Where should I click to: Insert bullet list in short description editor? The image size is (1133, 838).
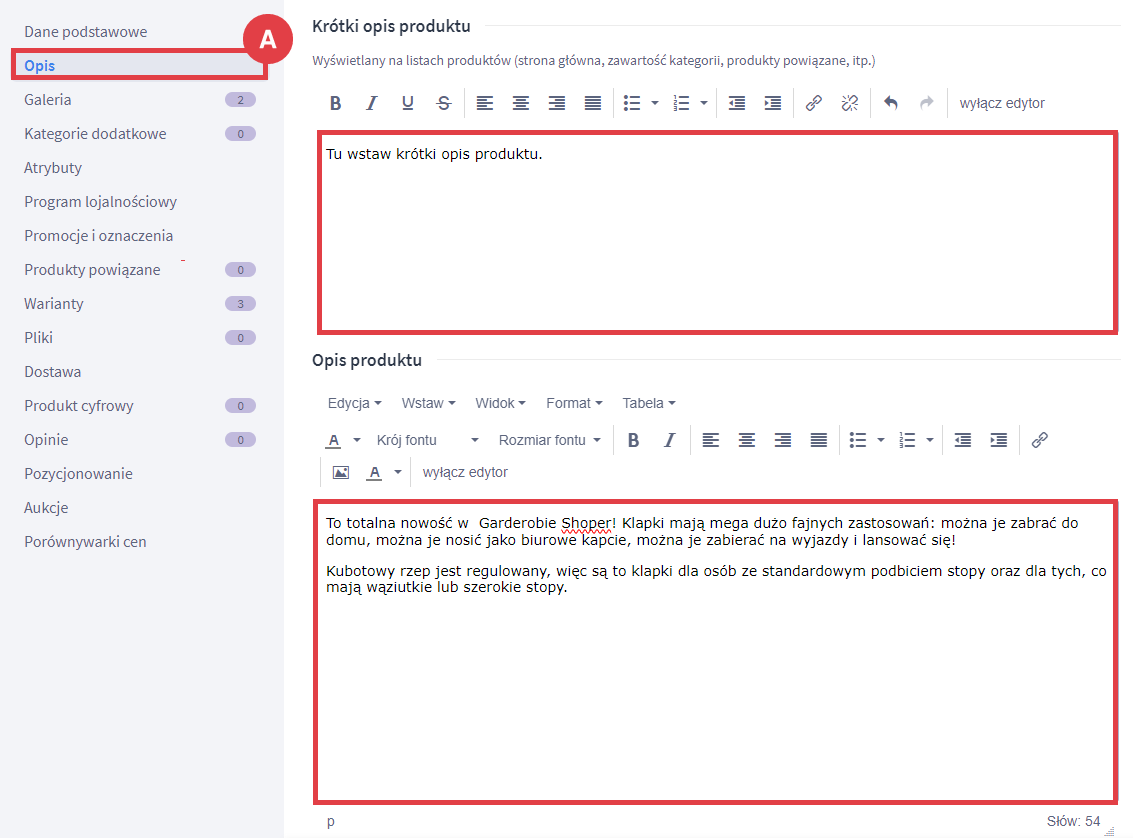[632, 103]
